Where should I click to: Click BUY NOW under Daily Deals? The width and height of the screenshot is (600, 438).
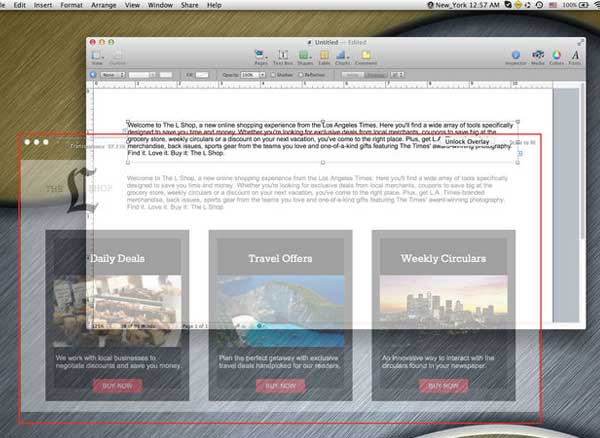click(x=117, y=386)
